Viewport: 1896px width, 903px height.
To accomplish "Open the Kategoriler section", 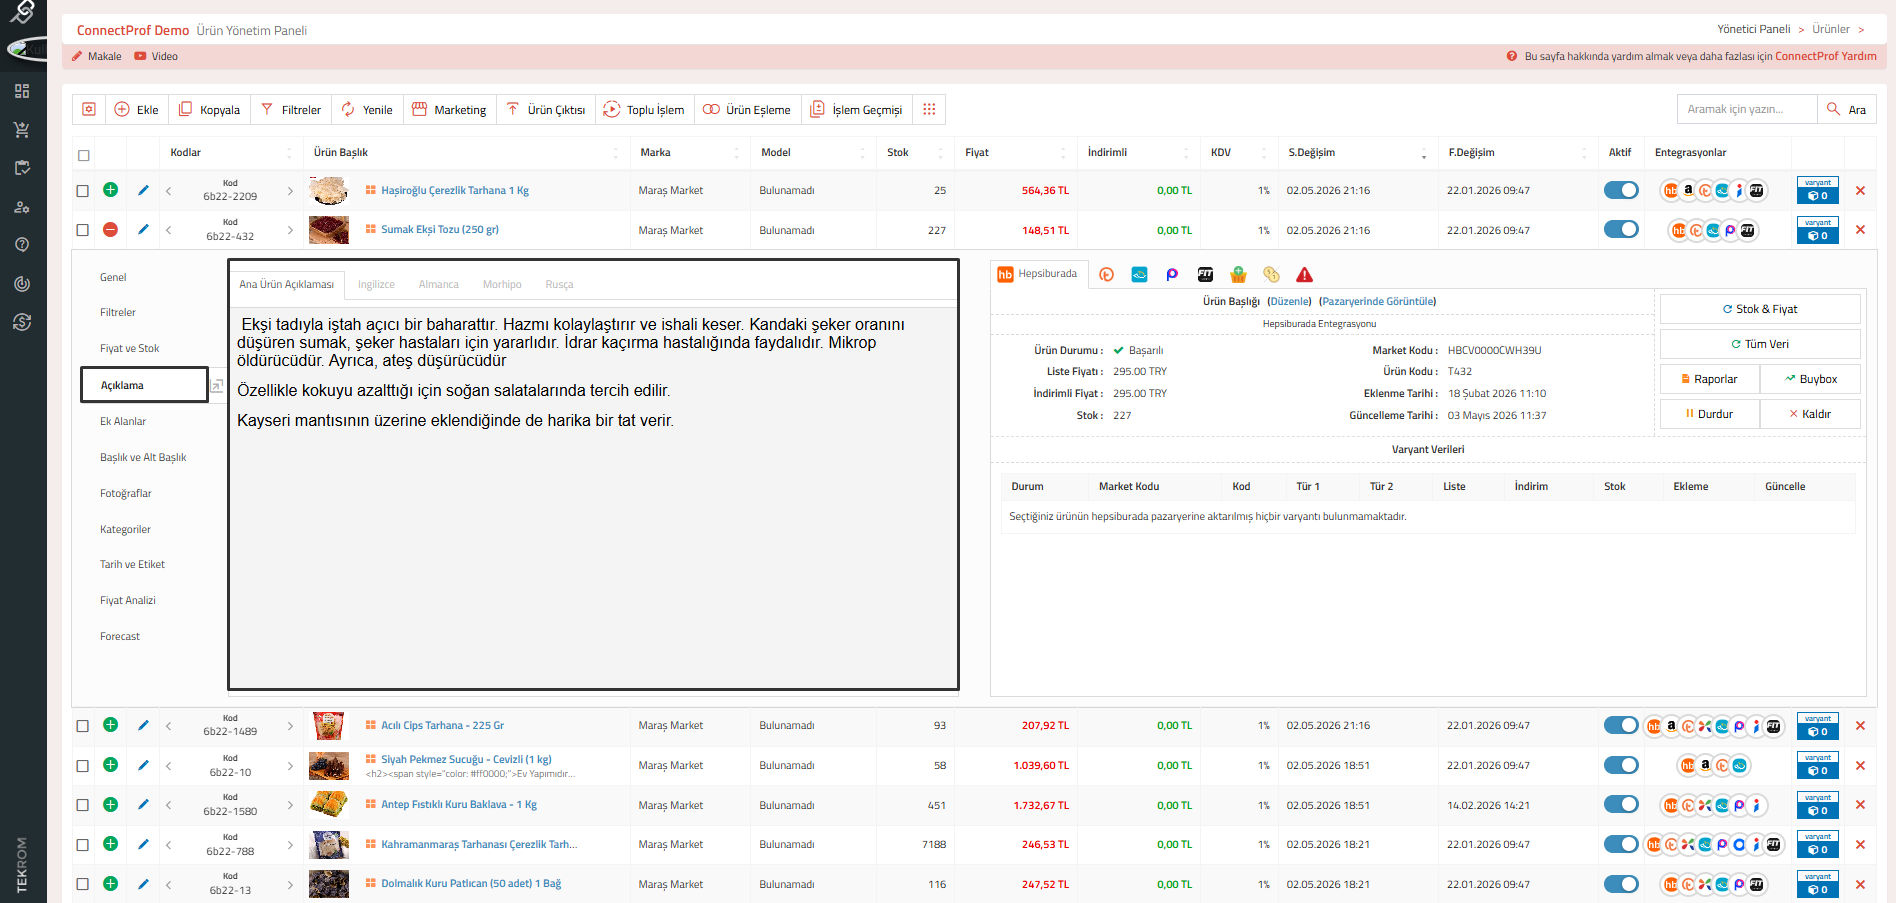I will [125, 530].
